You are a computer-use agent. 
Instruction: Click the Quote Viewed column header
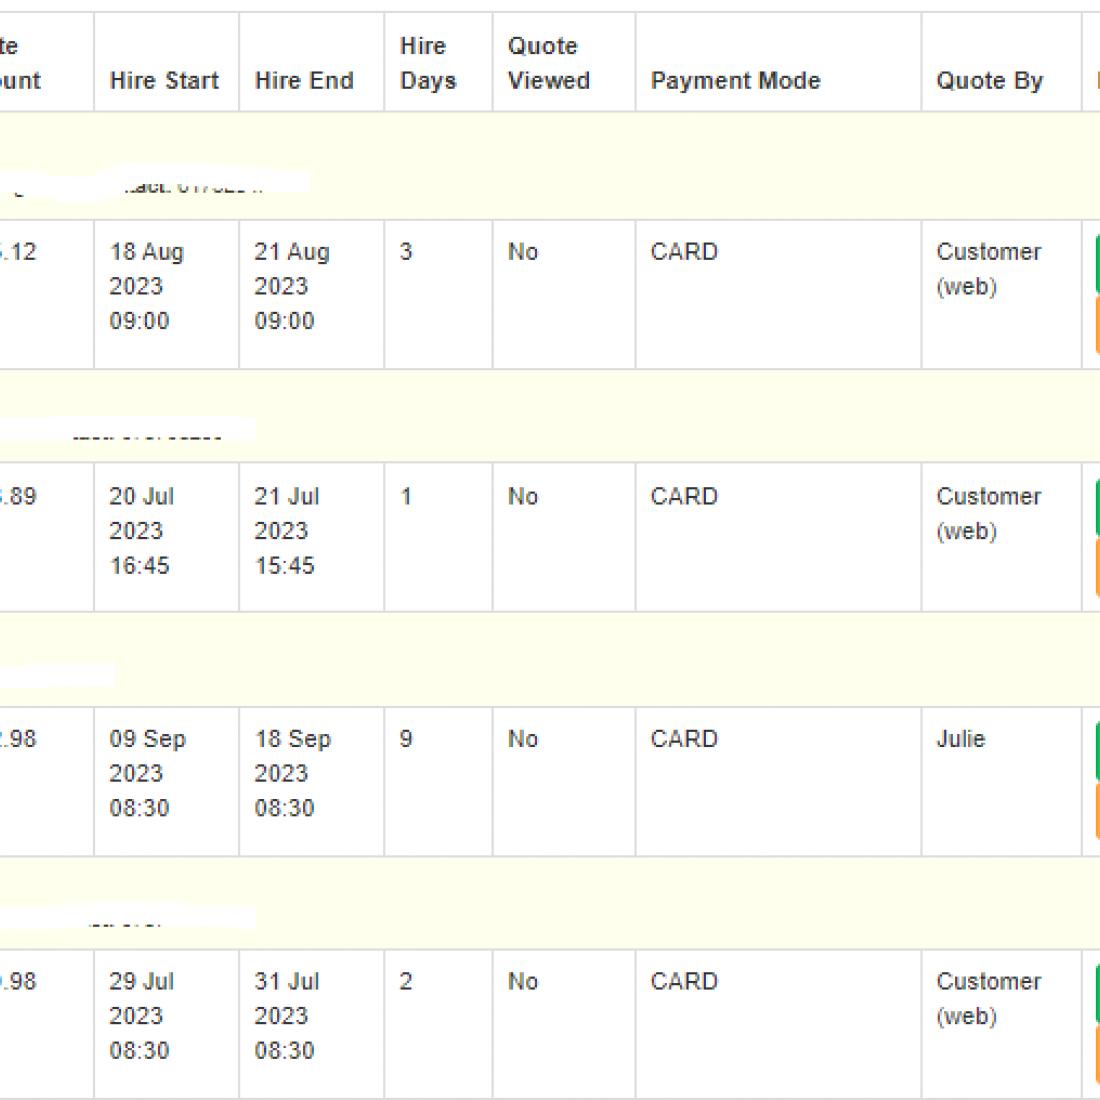tap(548, 63)
